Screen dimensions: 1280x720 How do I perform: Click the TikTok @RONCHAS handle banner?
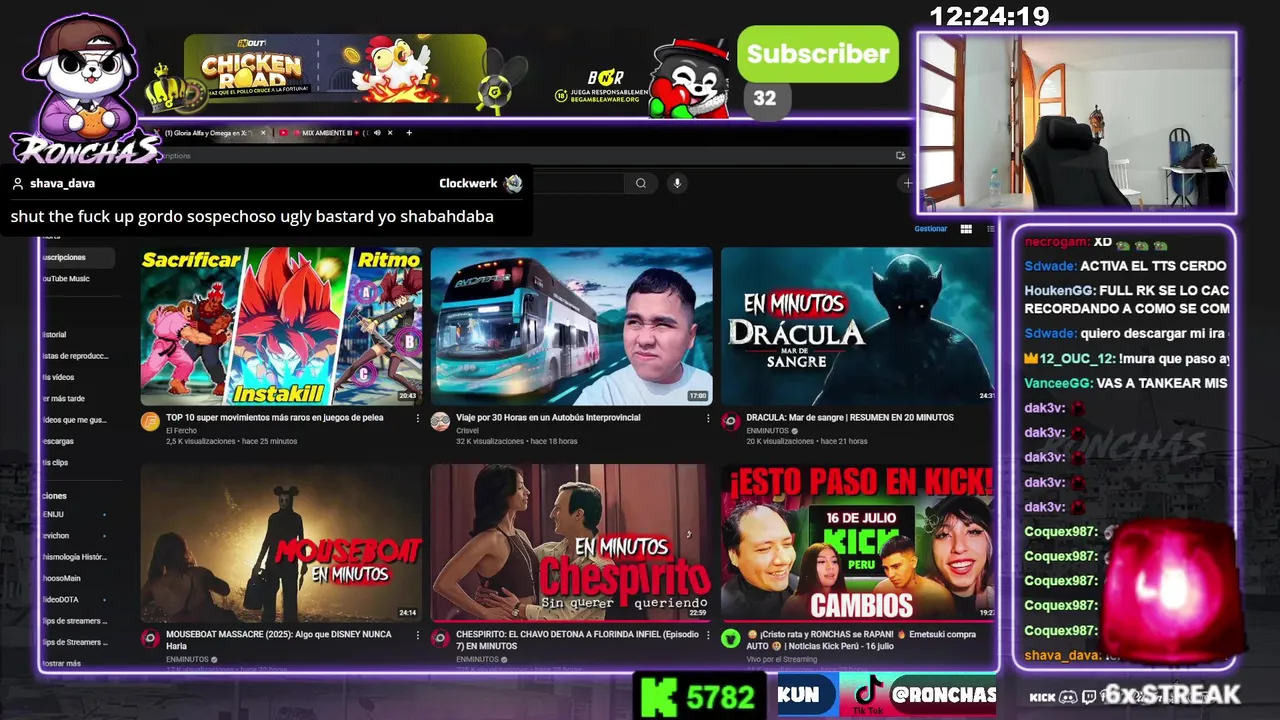click(919, 695)
